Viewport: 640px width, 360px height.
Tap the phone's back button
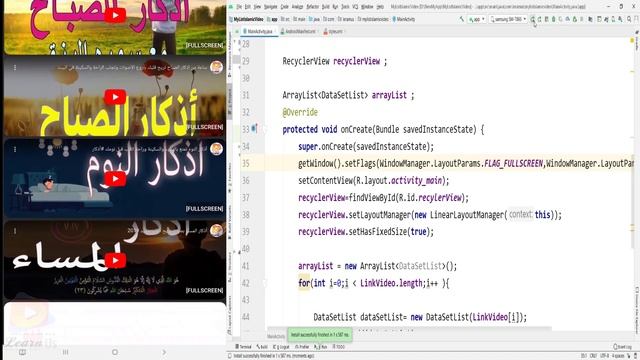click(164, 352)
